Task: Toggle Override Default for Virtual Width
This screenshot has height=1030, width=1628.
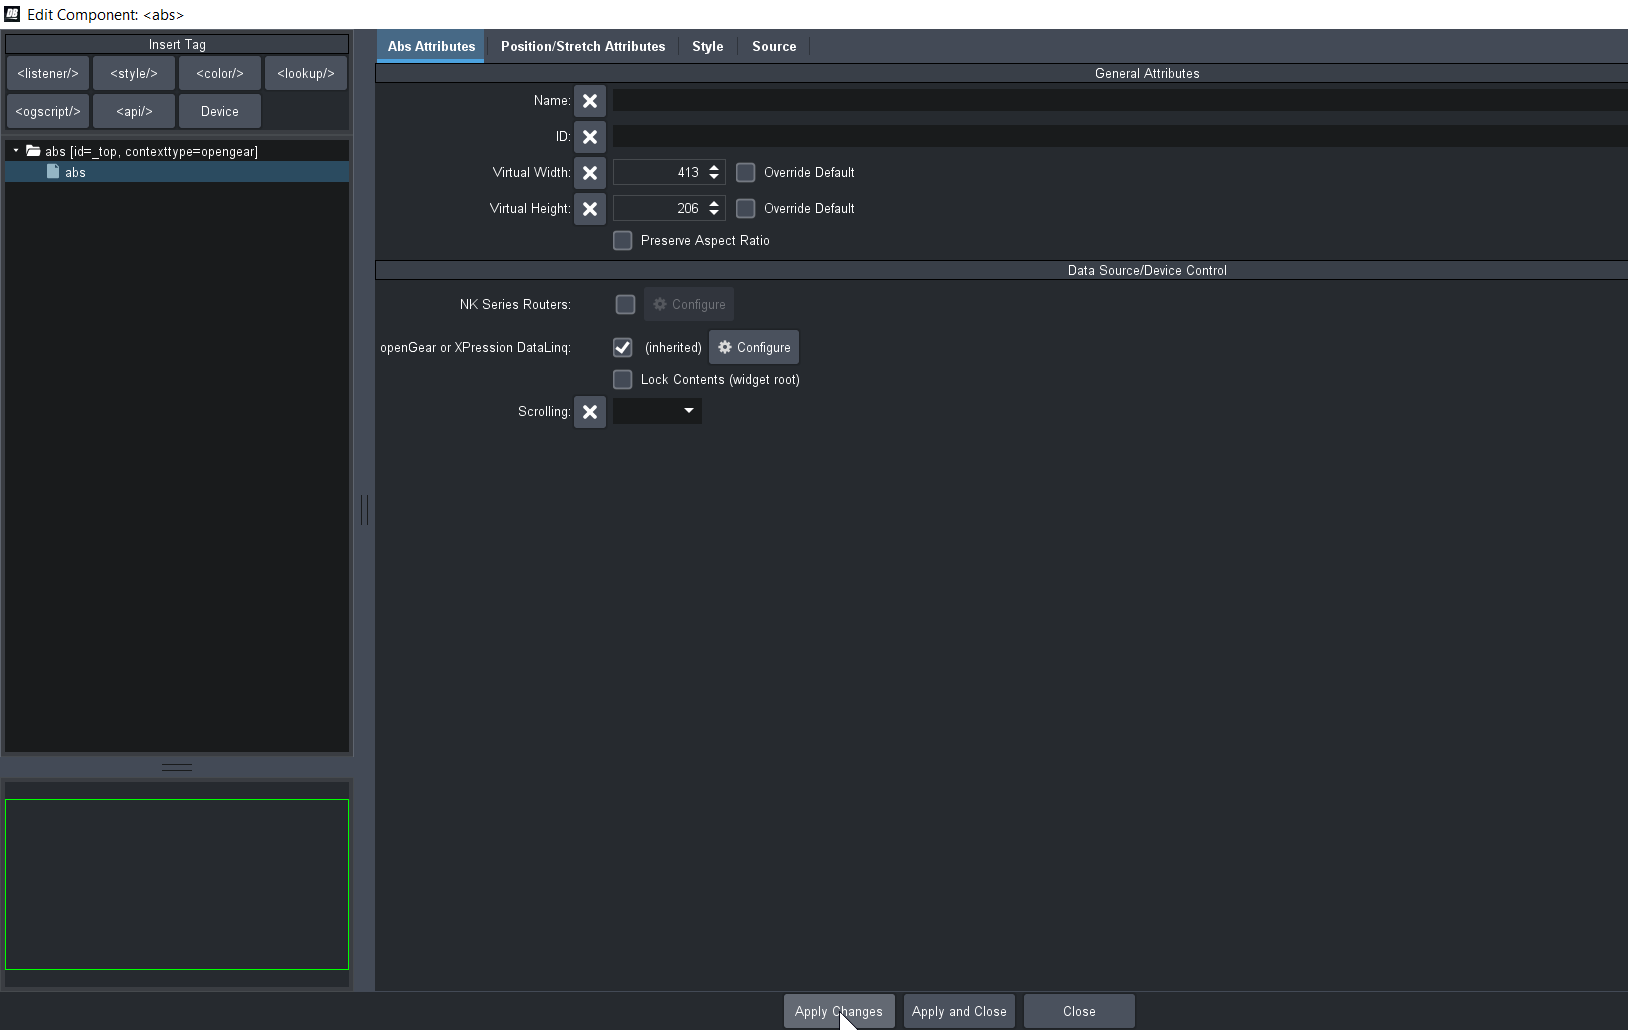Action: click(745, 173)
